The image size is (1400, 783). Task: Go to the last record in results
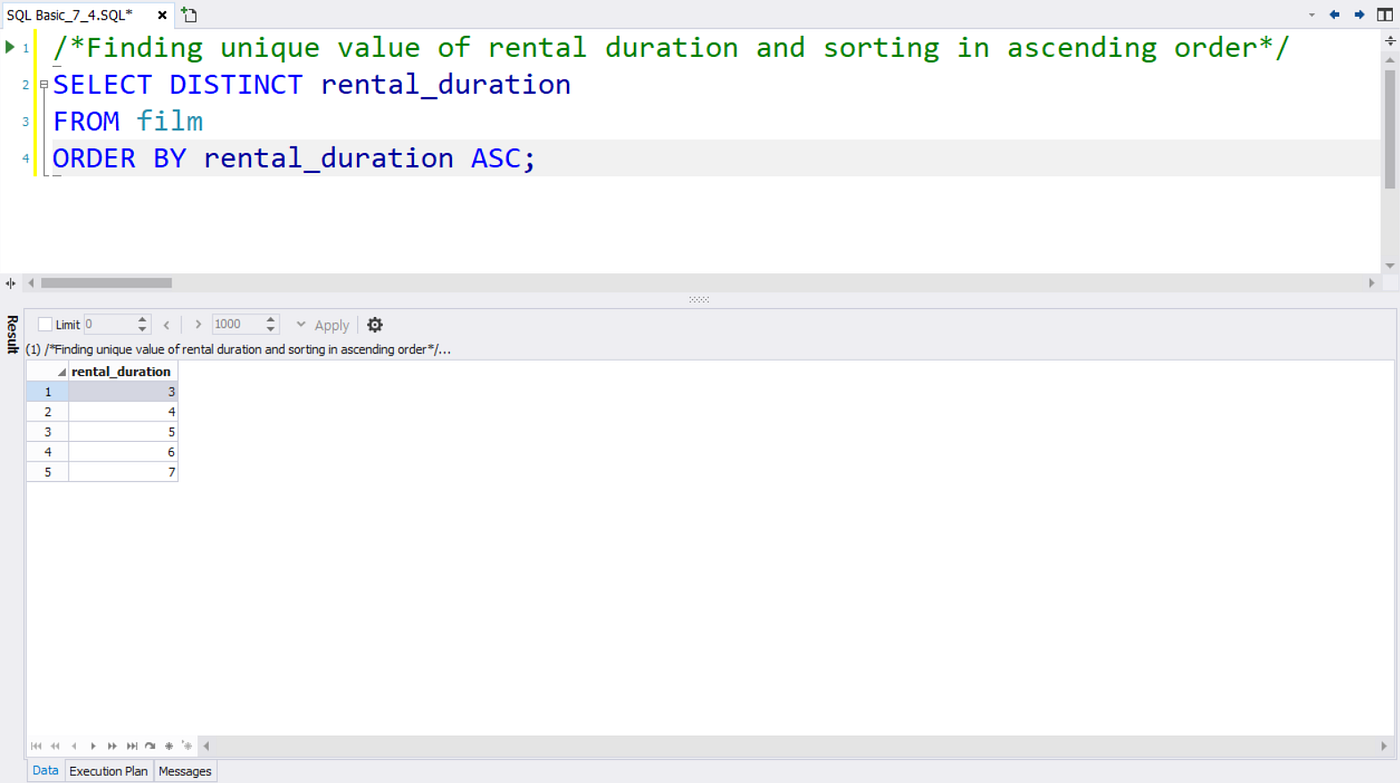132,745
